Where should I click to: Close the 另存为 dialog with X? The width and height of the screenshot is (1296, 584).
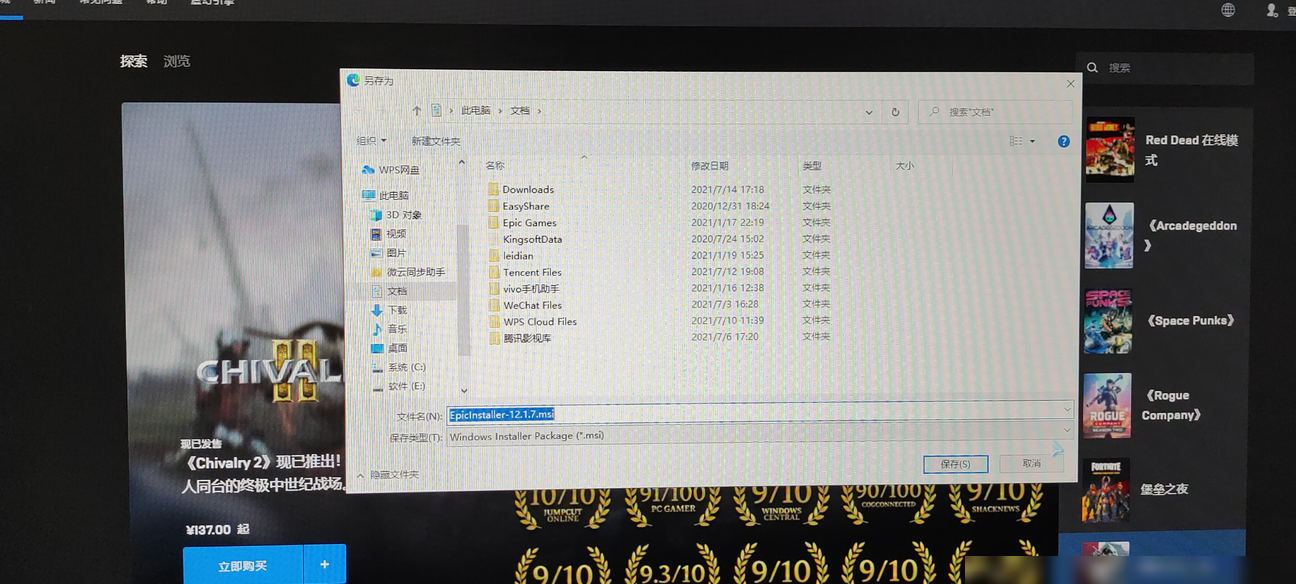click(1070, 83)
